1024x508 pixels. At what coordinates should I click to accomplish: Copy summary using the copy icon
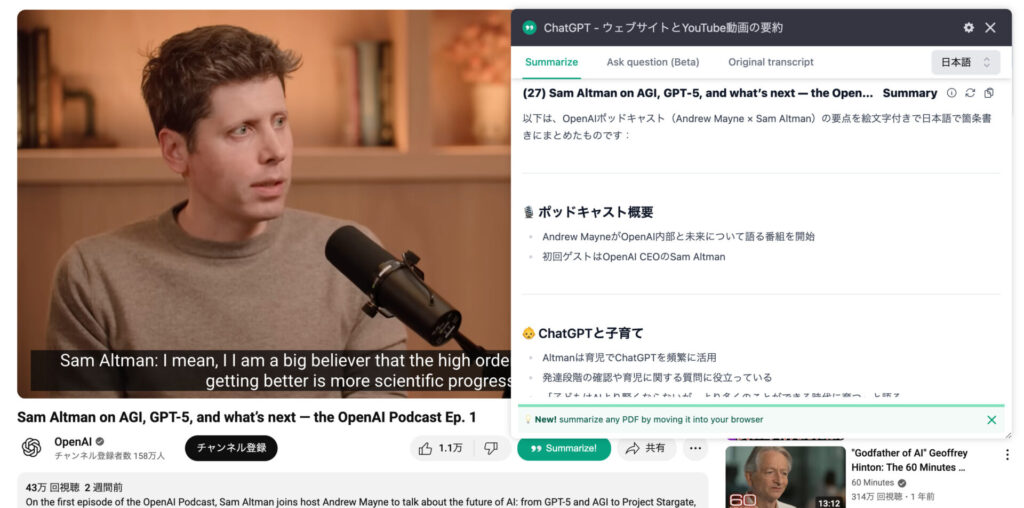click(x=989, y=93)
